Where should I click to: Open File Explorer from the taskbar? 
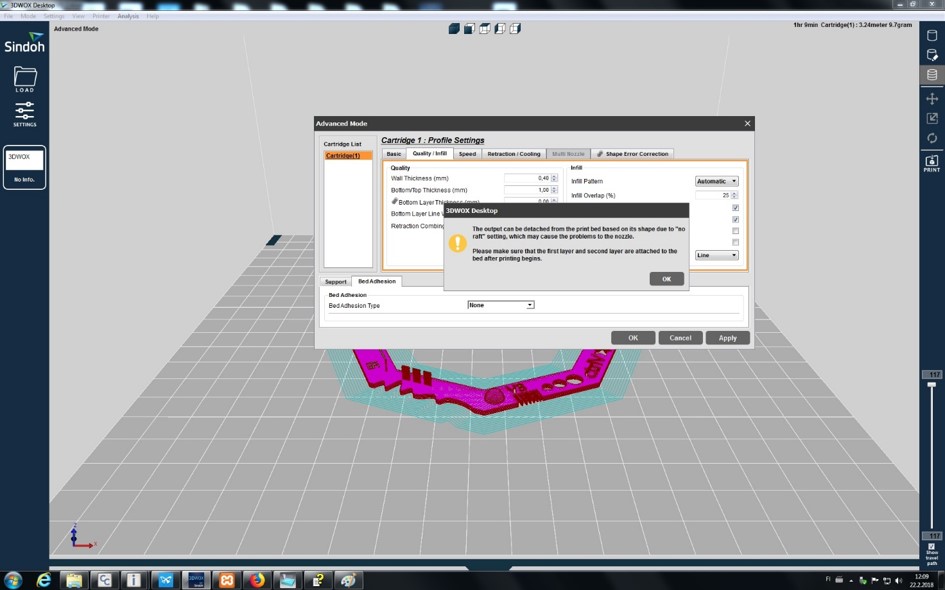74,580
